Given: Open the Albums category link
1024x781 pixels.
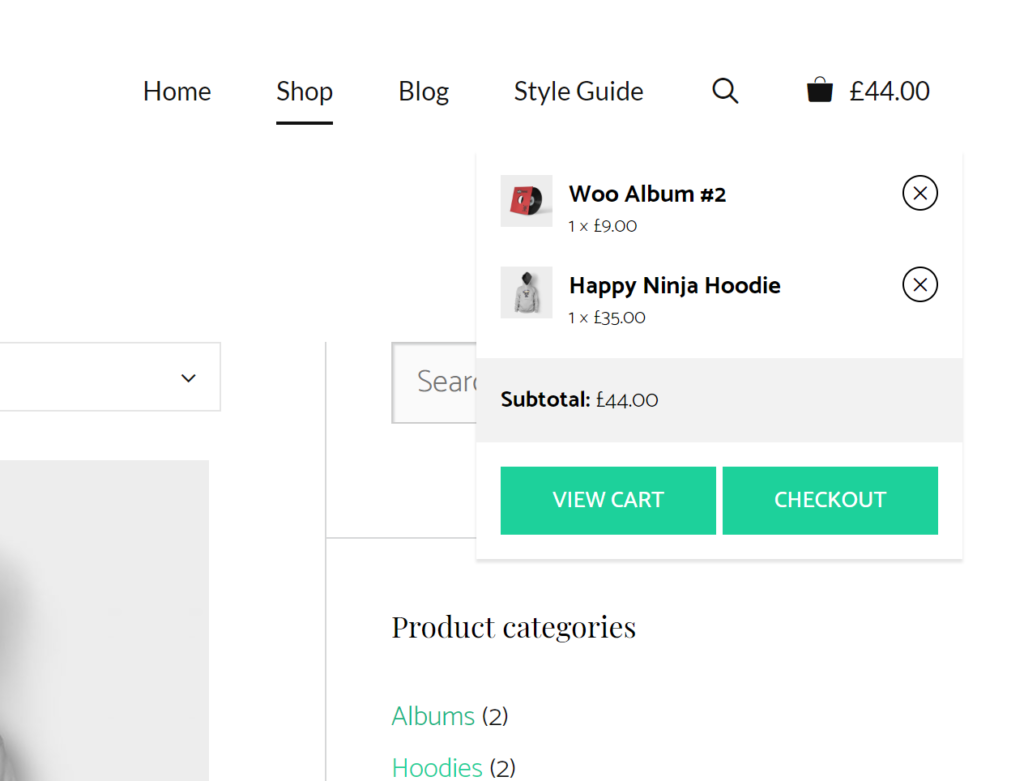Looking at the screenshot, I should tap(433, 716).
